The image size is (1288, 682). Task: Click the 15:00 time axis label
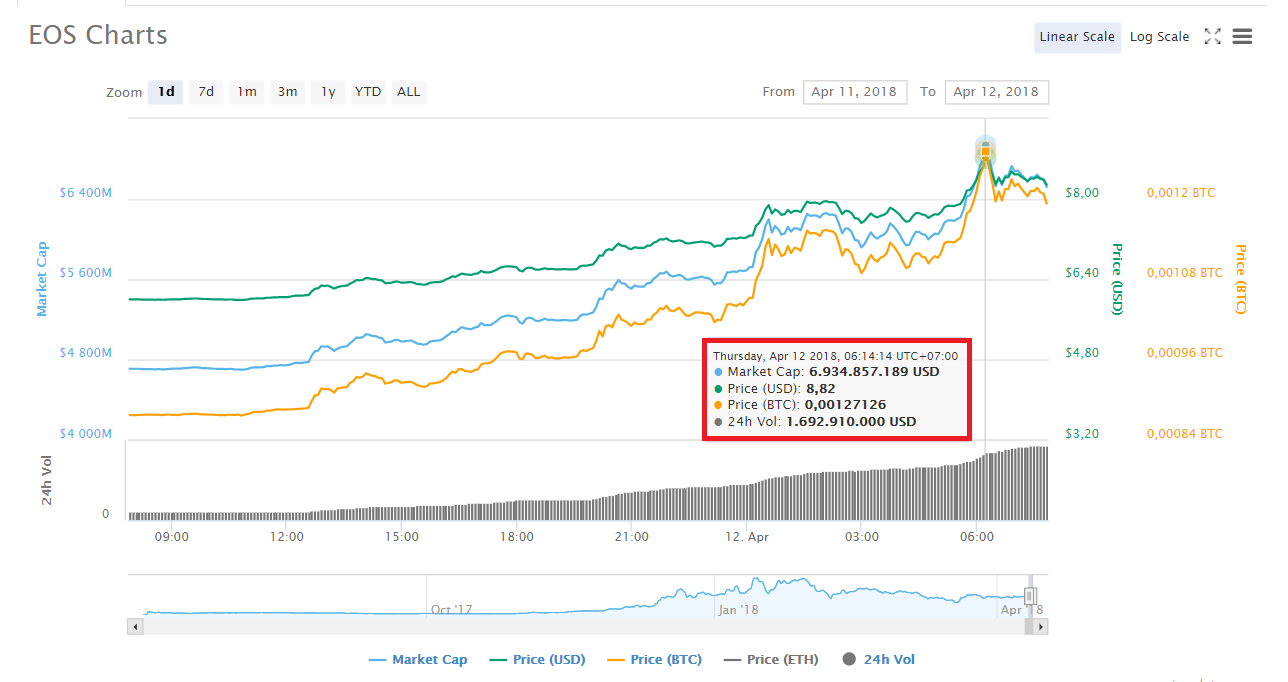click(402, 537)
